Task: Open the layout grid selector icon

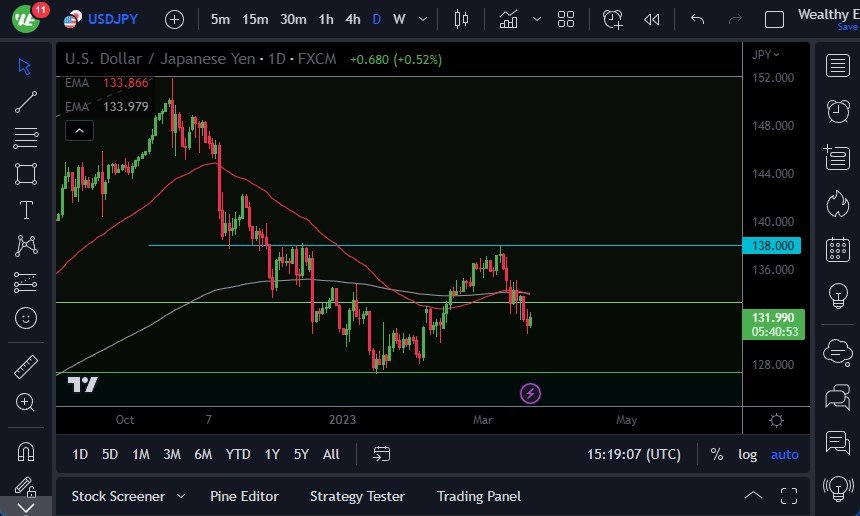Action: click(566, 19)
